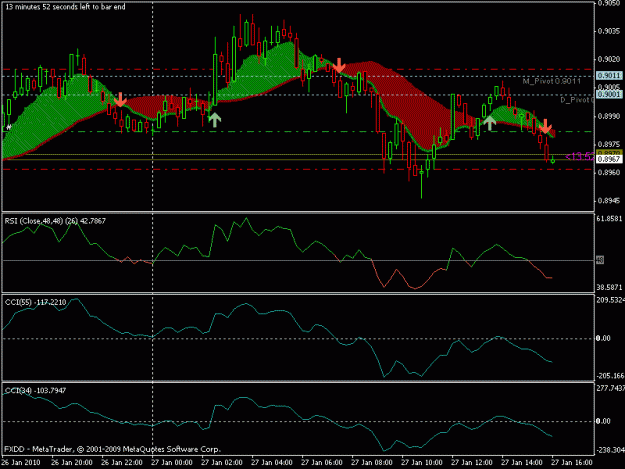Click the 26 Jan 20:00 time label
The width and height of the screenshot is (625, 469).
point(72,463)
